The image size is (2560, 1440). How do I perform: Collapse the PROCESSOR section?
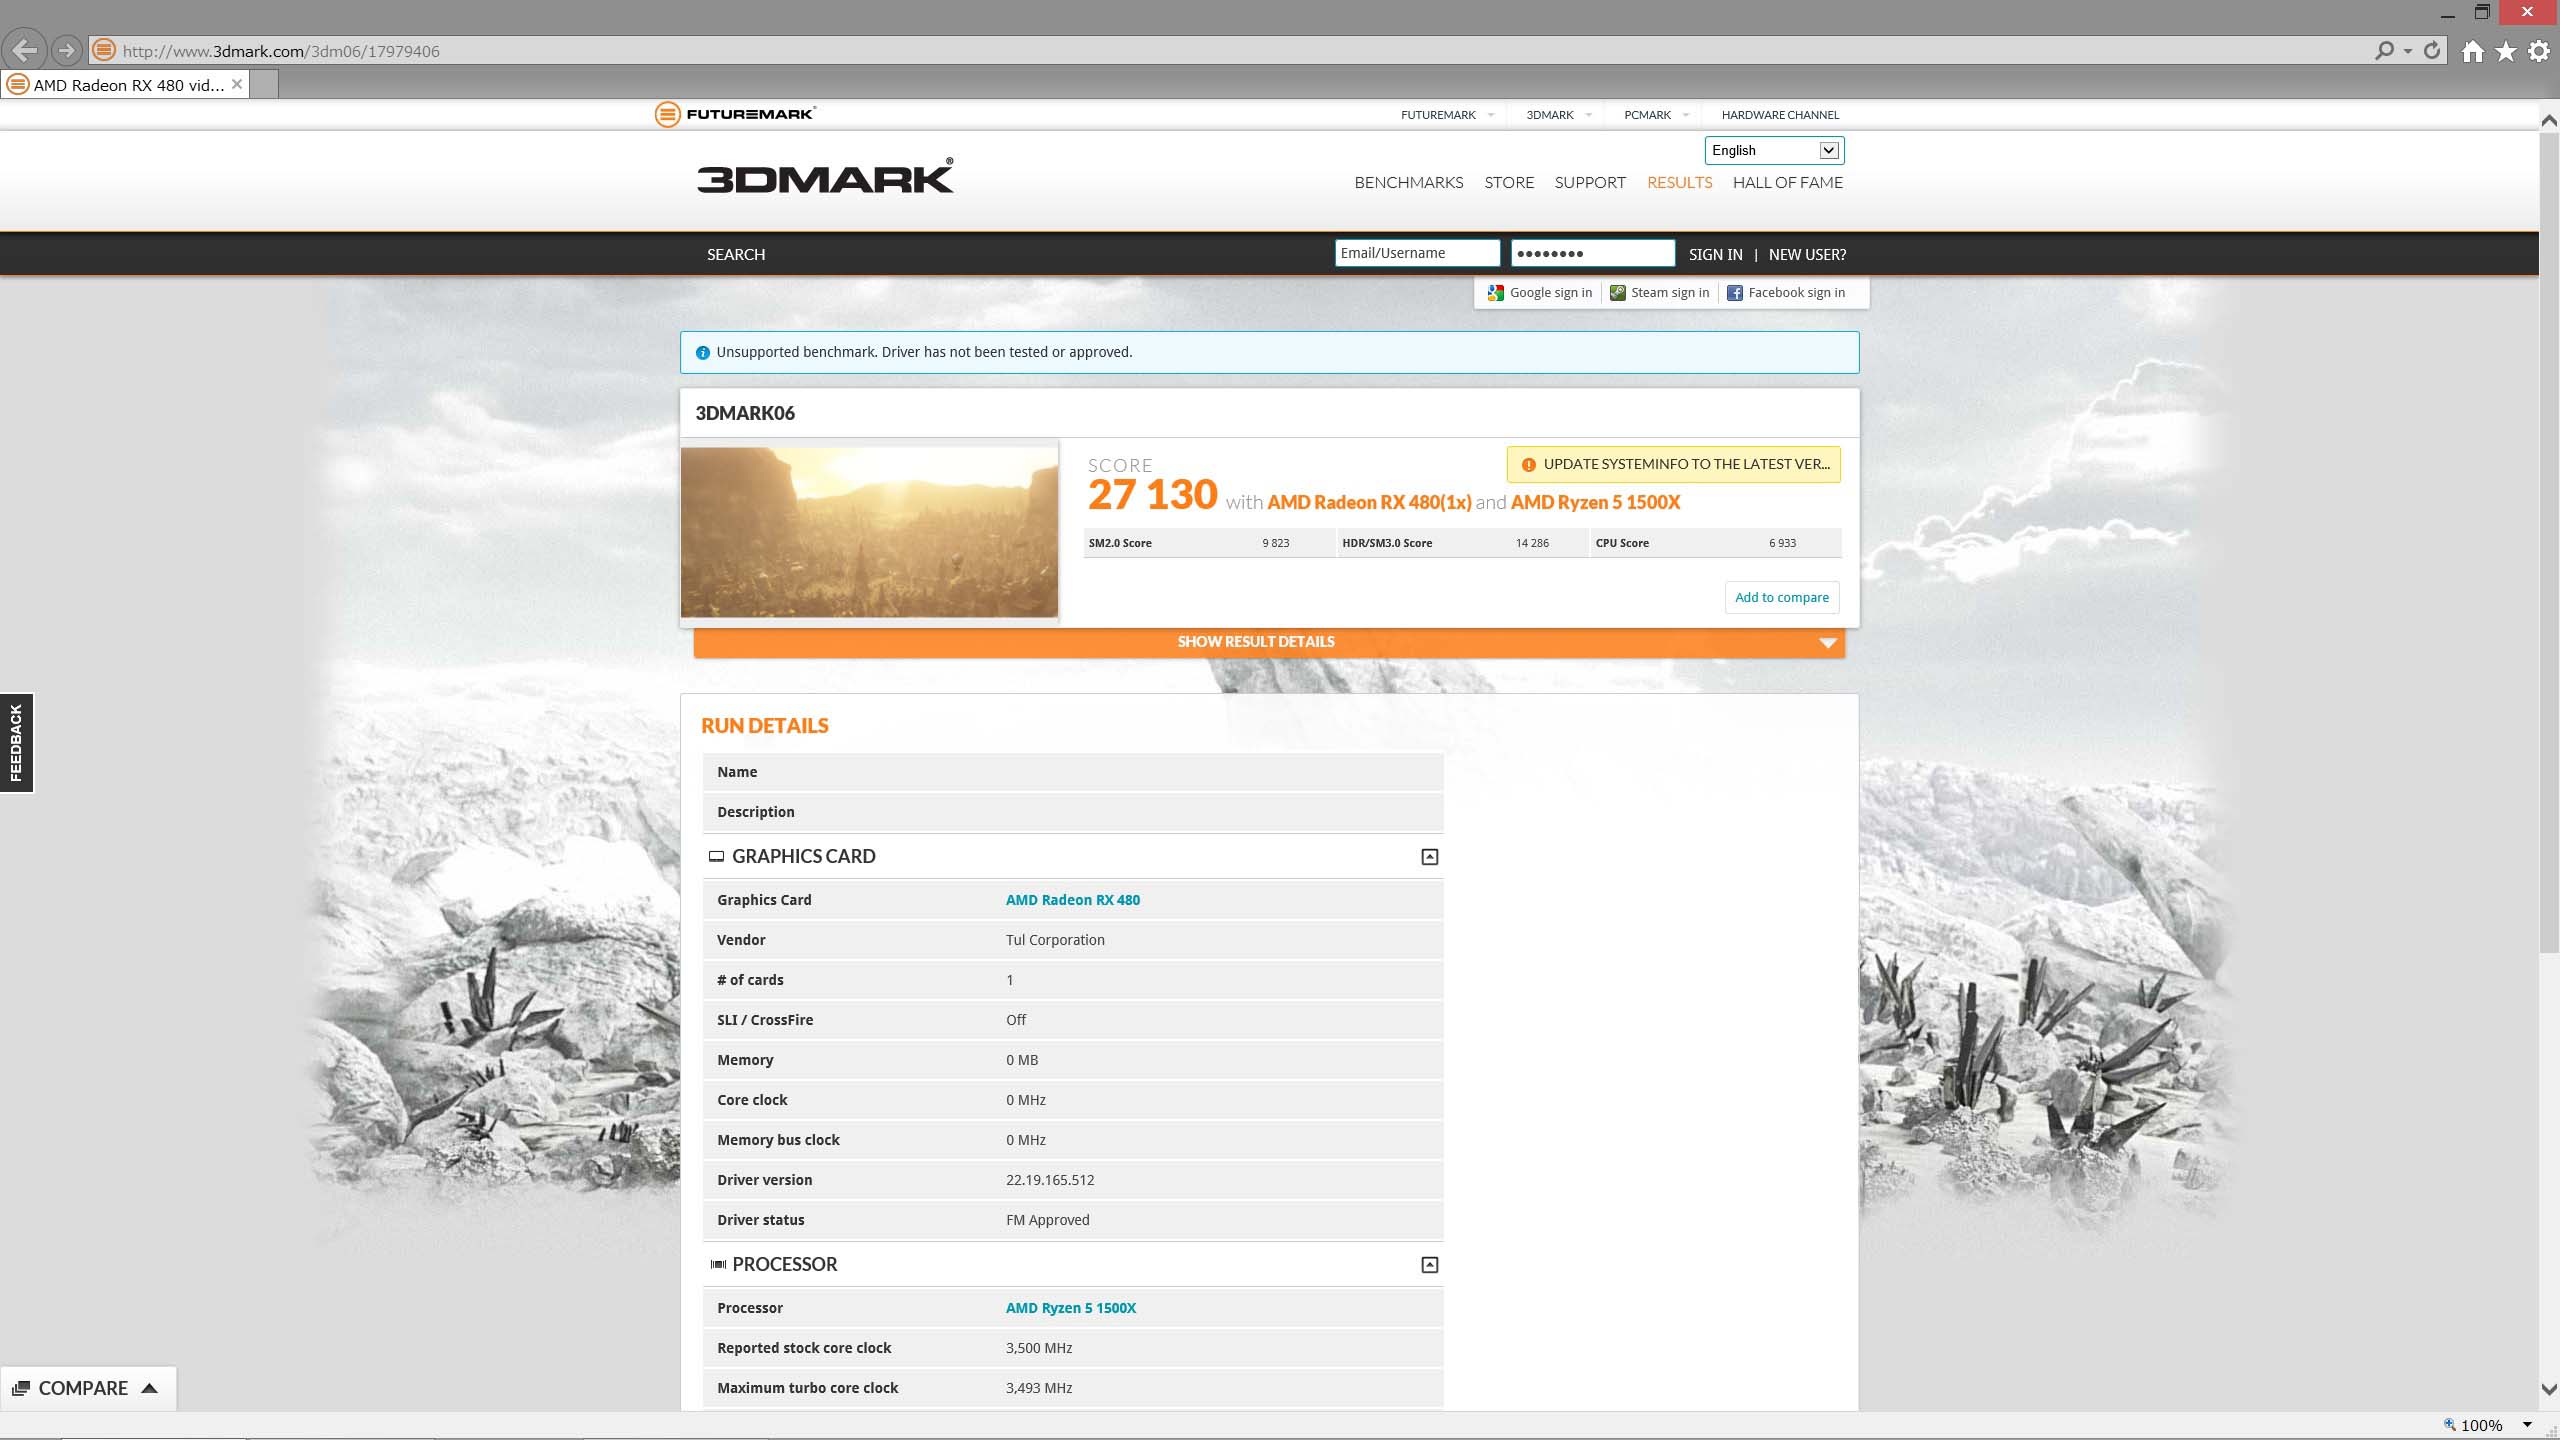[1430, 1264]
